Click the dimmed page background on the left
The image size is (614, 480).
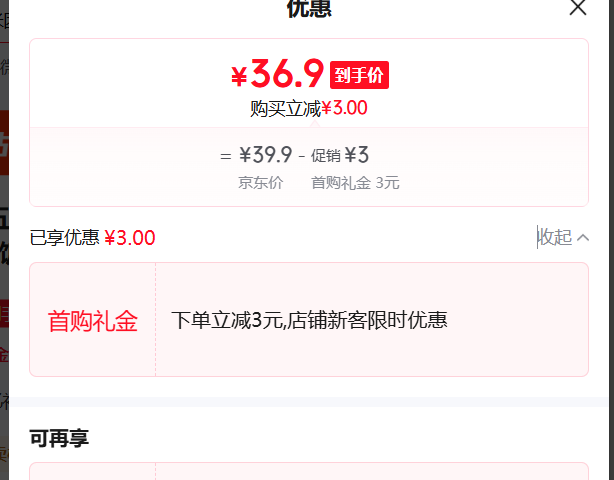point(4,240)
